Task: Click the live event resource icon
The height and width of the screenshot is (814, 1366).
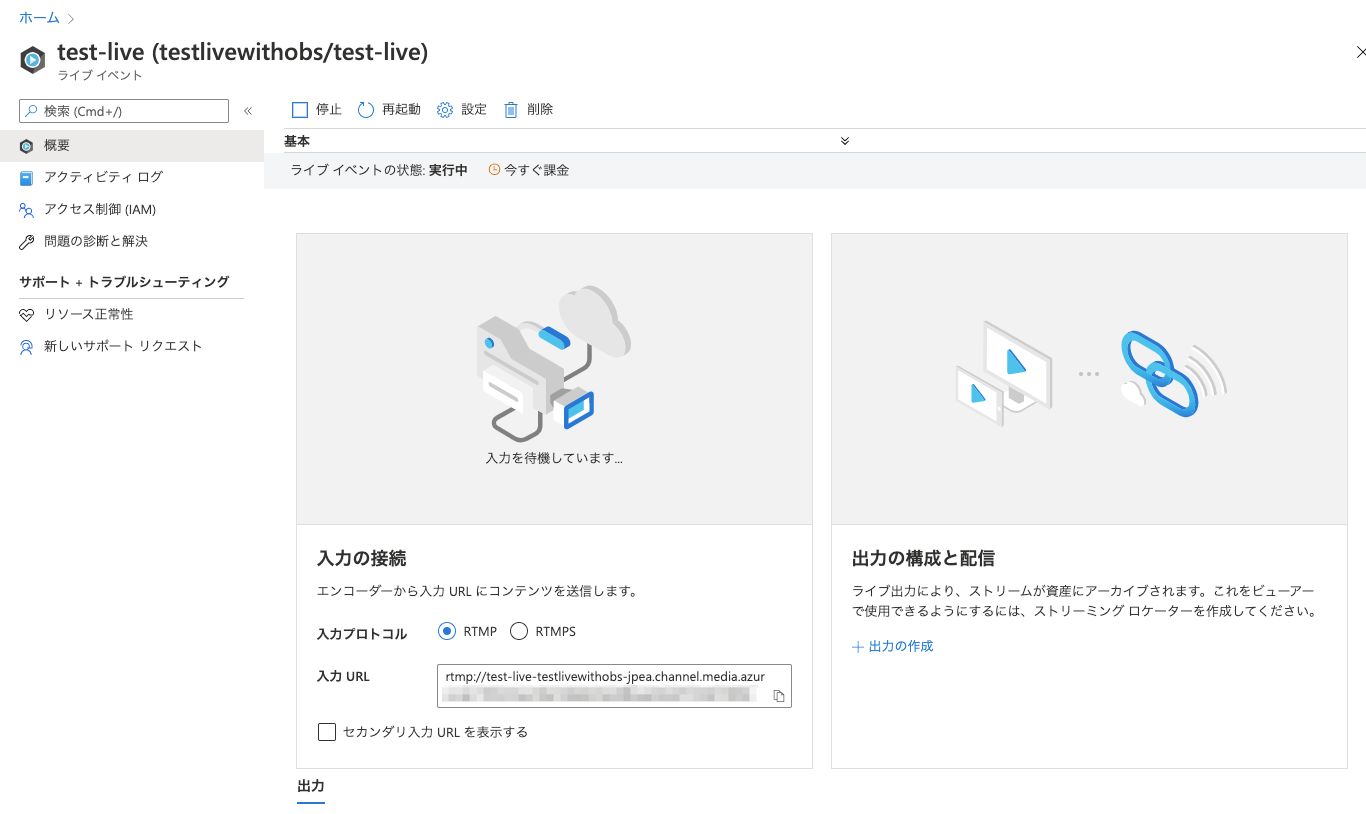Action: tap(33, 60)
